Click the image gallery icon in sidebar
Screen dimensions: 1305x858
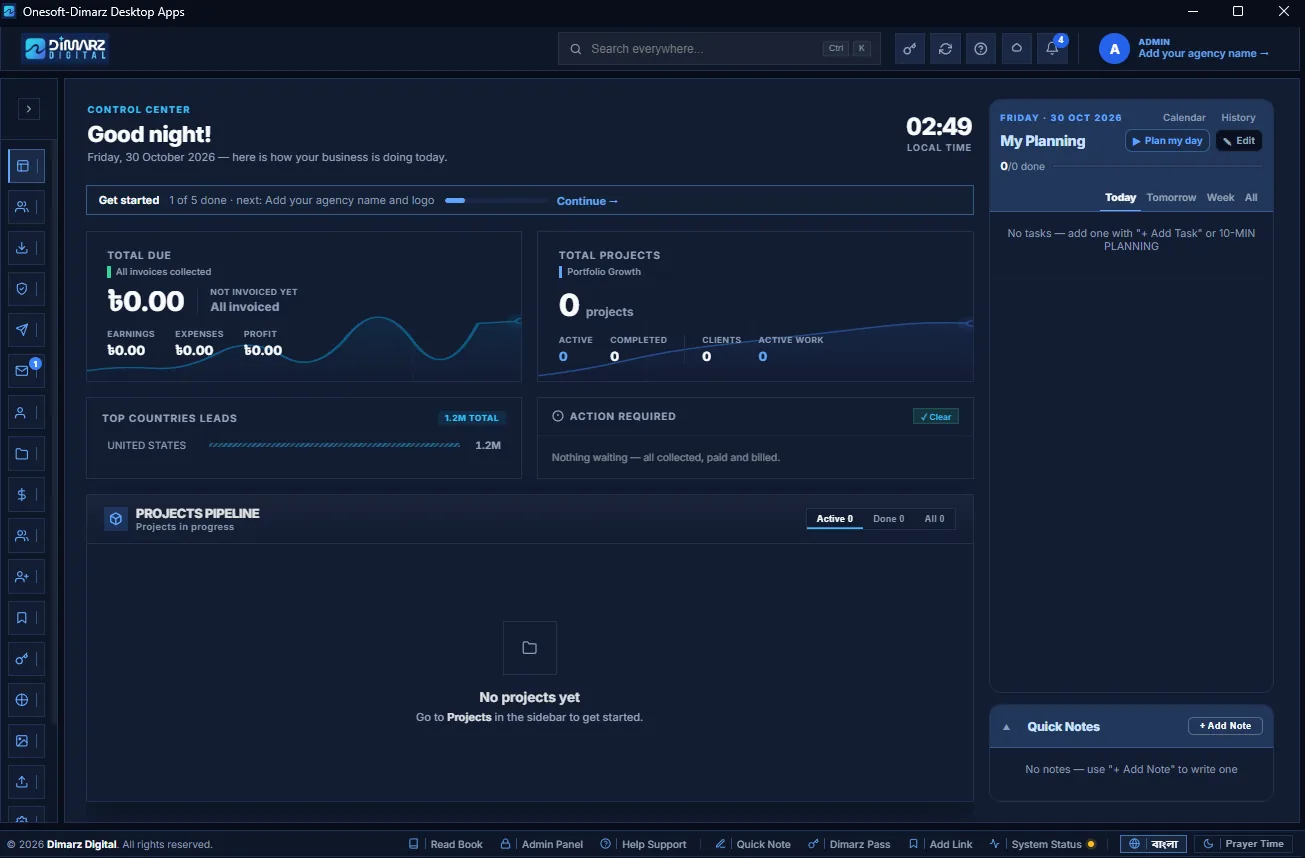point(26,741)
